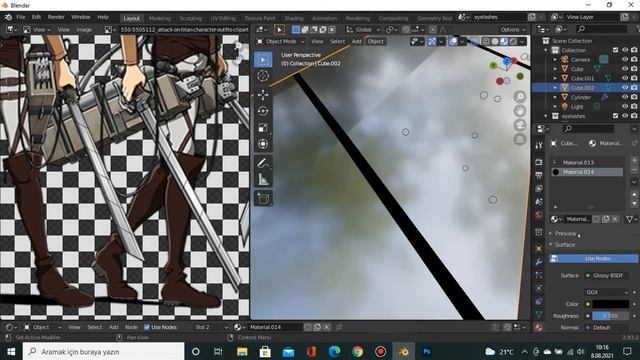Screen dimensions: 640x360
Task: Open the Render menu
Action: pos(56,17)
